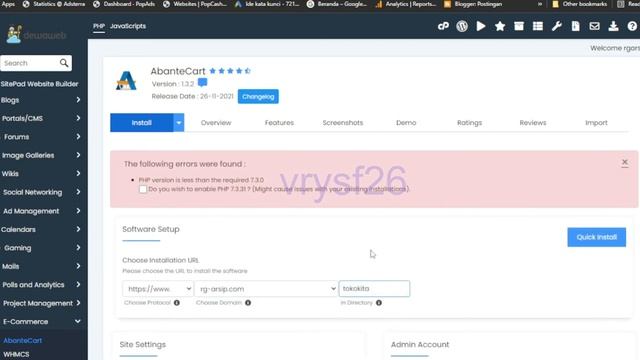Switch to the Reviews tab
640x360 pixels.
pos(533,122)
